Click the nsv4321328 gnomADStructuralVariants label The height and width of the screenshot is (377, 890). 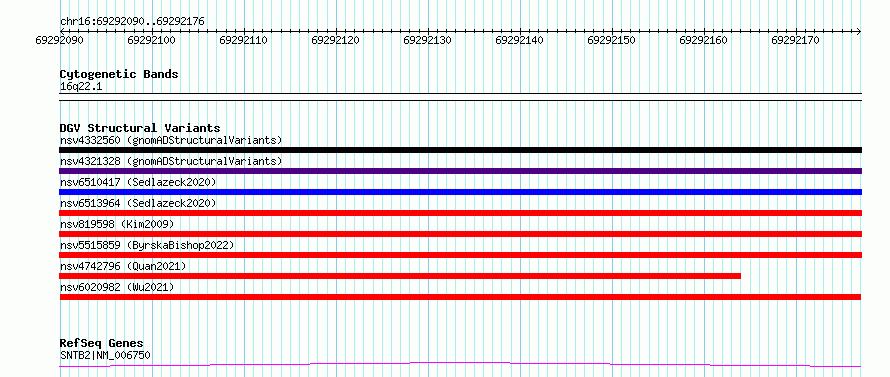point(171,161)
